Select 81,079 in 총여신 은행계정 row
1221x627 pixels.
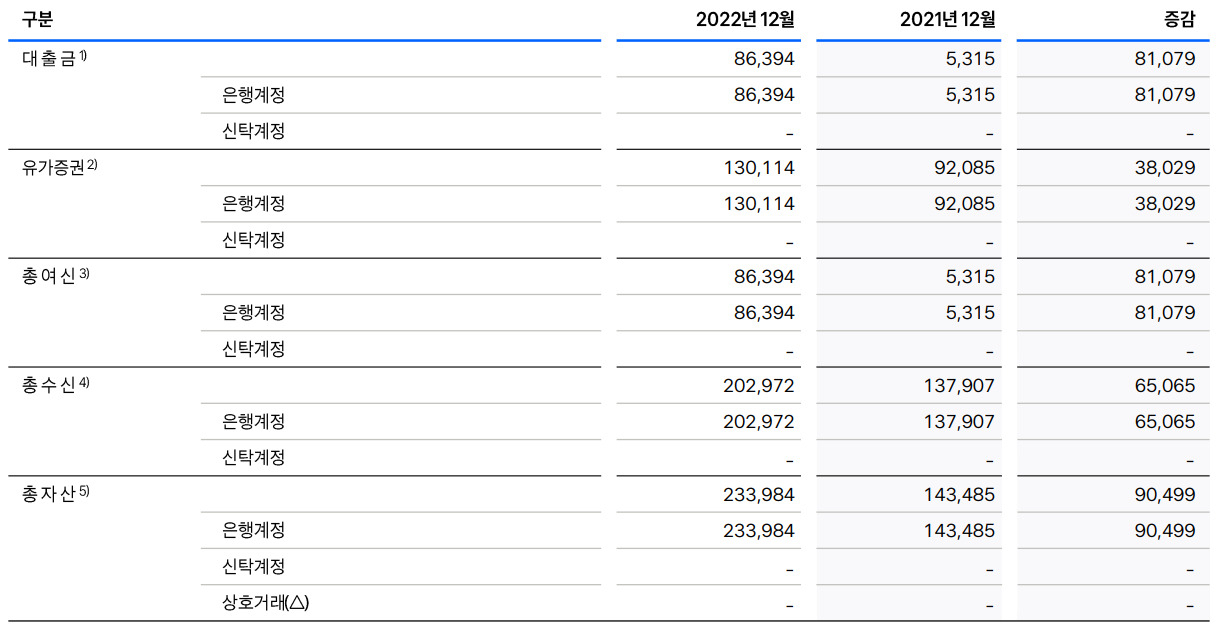[x=1165, y=313]
